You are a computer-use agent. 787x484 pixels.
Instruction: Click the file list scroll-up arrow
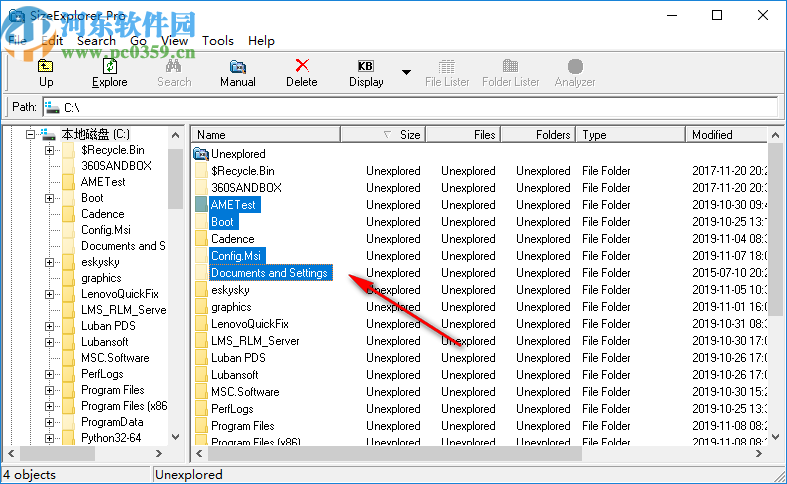tap(775, 135)
